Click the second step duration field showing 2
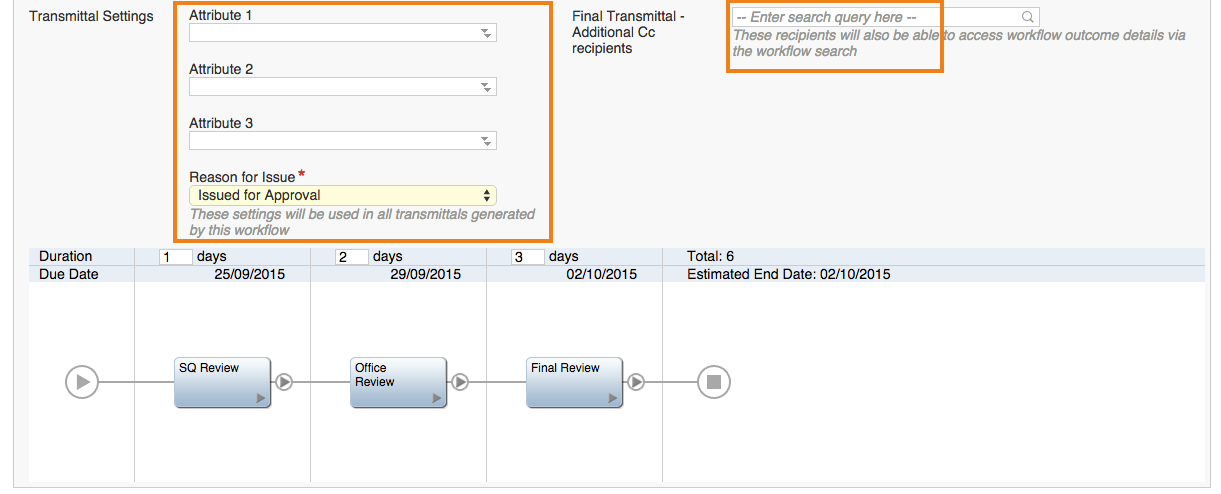1221x494 pixels. click(352, 257)
